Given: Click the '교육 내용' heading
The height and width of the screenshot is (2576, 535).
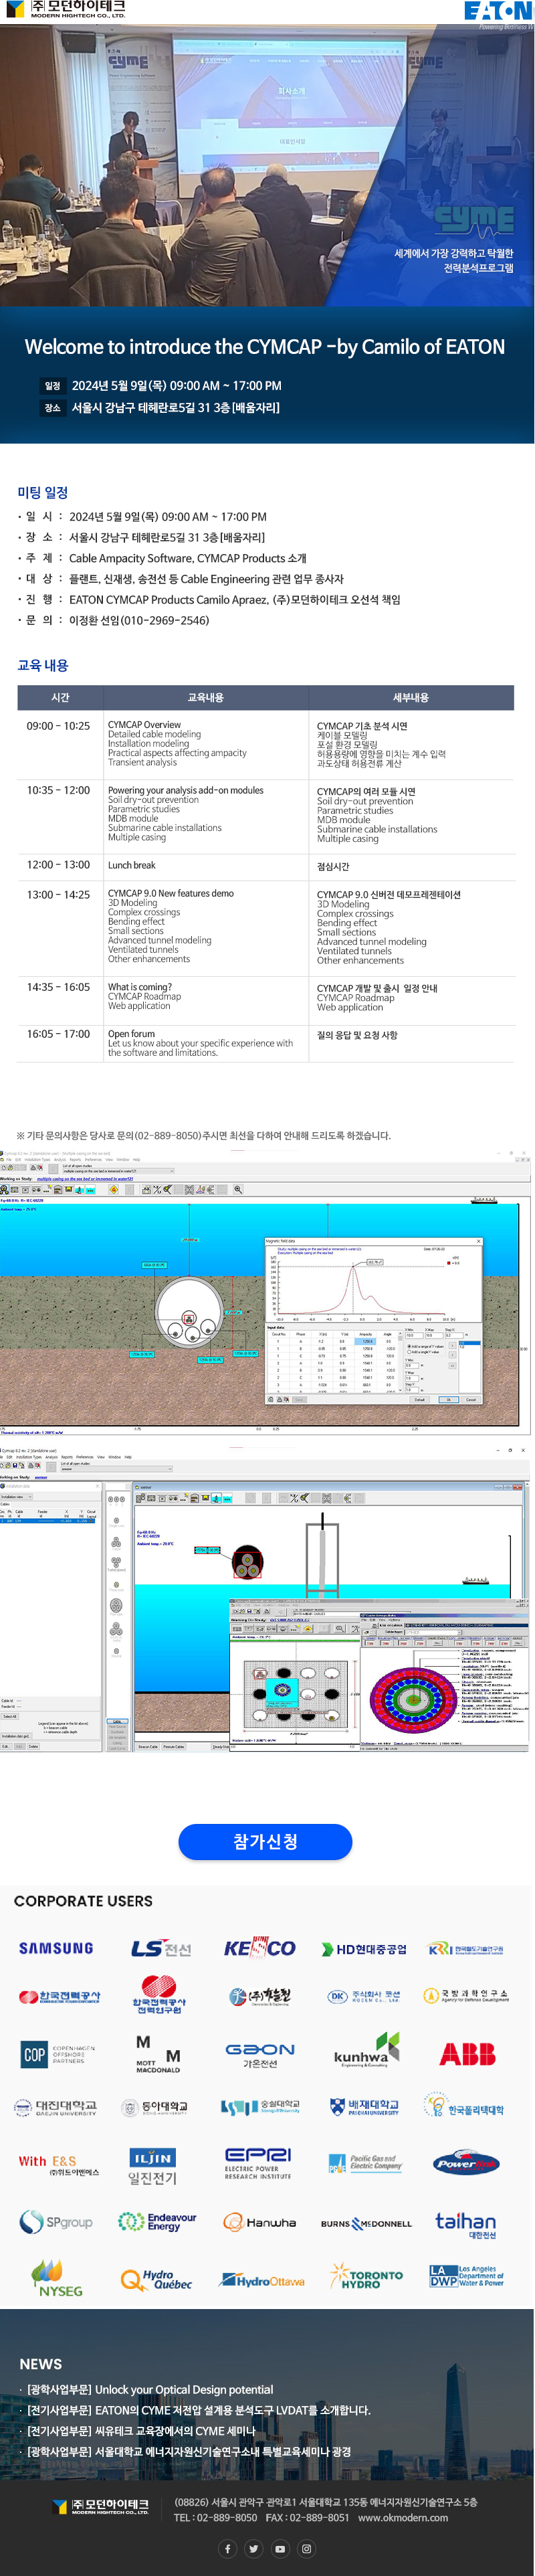Looking at the screenshot, I should point(43,666).
